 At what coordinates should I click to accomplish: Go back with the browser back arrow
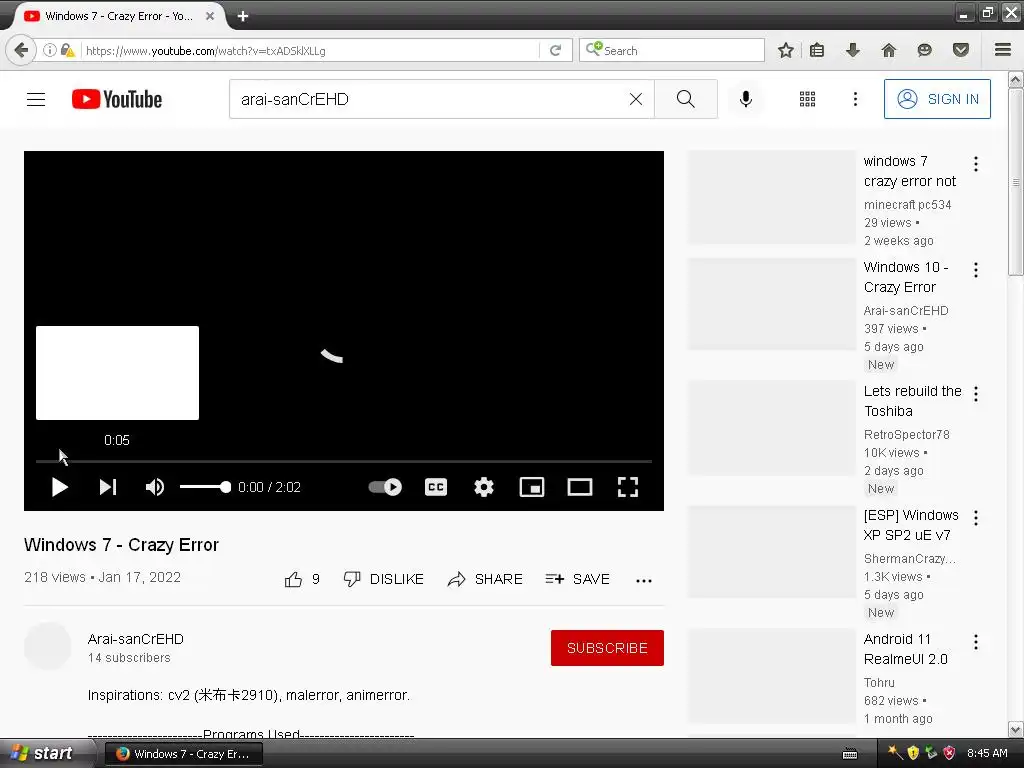(x=21, y=50)
